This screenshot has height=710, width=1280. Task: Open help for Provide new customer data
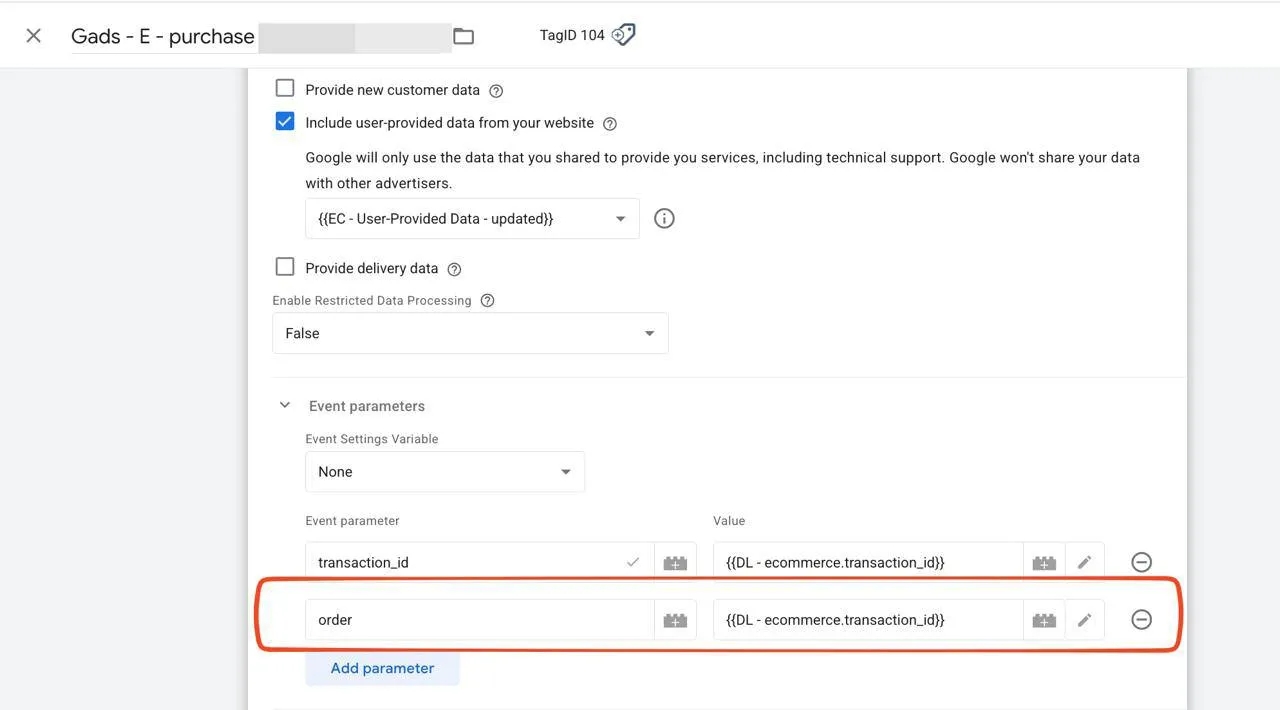496,91
